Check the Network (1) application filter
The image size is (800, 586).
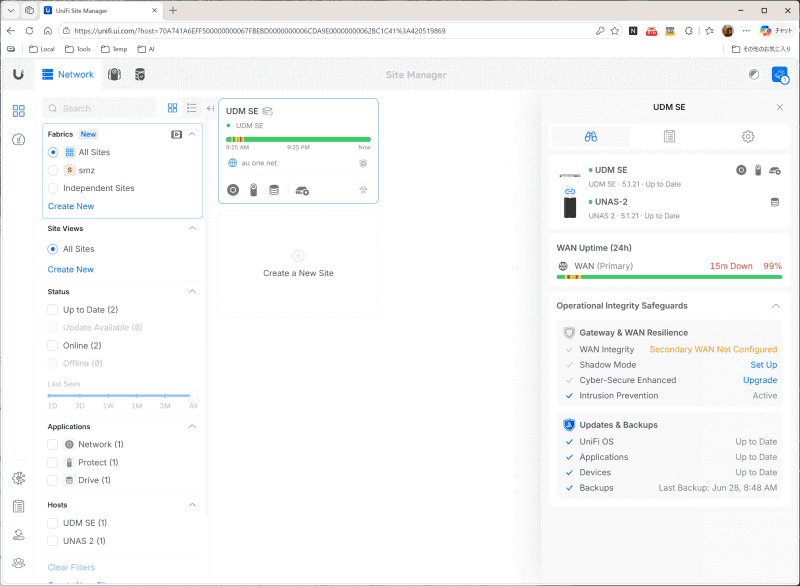pyautogui.click(x=53, y=445)
